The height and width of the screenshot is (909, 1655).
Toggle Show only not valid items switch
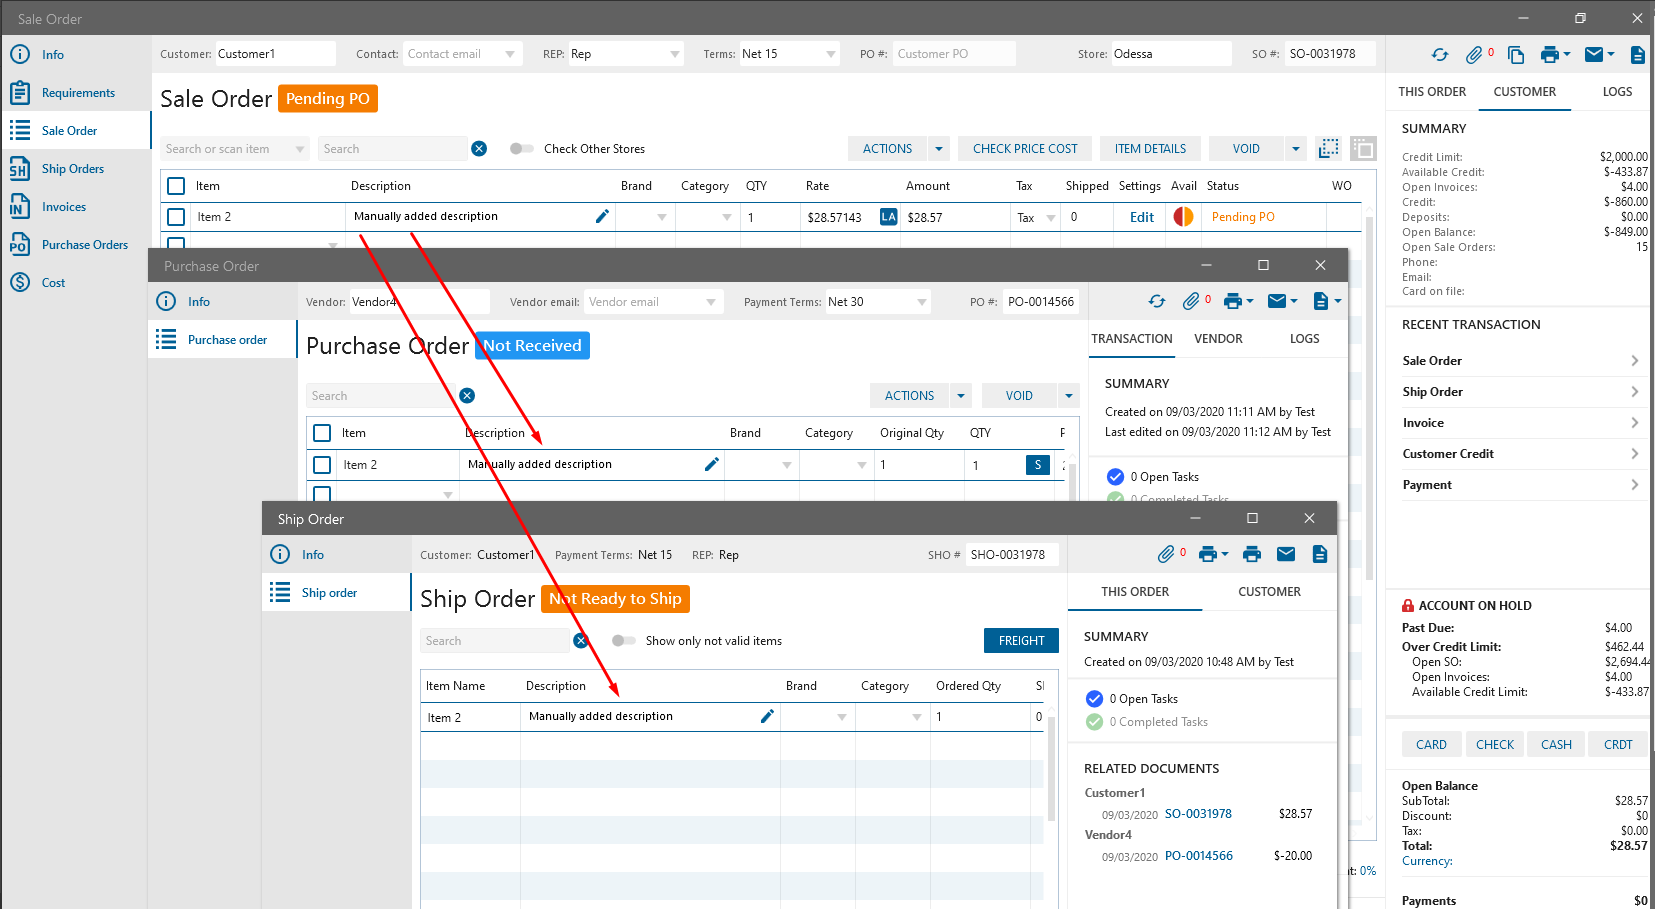[623, 641]
